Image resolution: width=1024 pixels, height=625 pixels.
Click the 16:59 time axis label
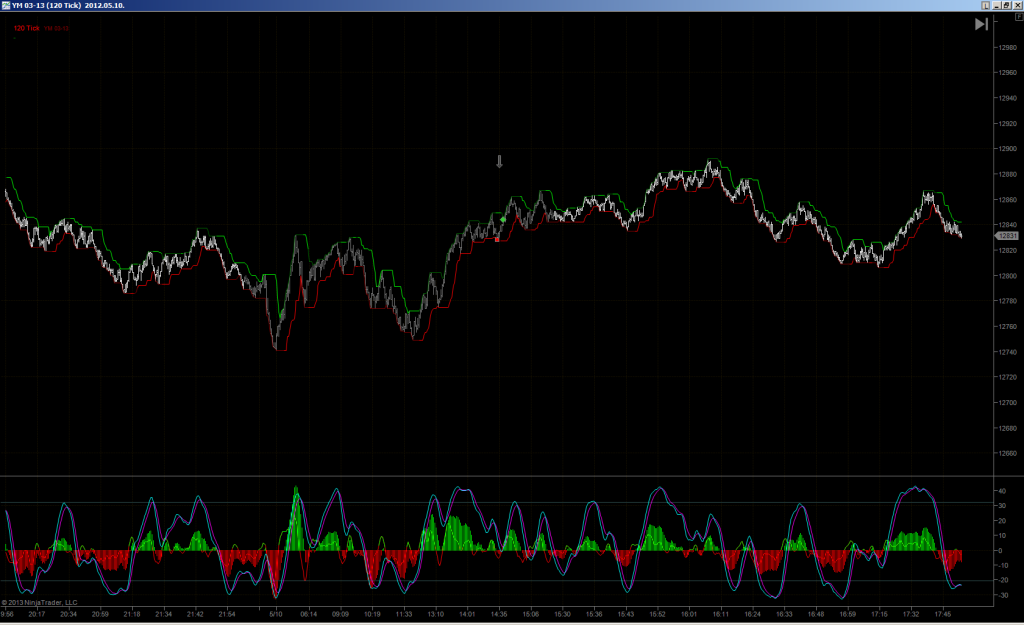[x=848, y=614]
